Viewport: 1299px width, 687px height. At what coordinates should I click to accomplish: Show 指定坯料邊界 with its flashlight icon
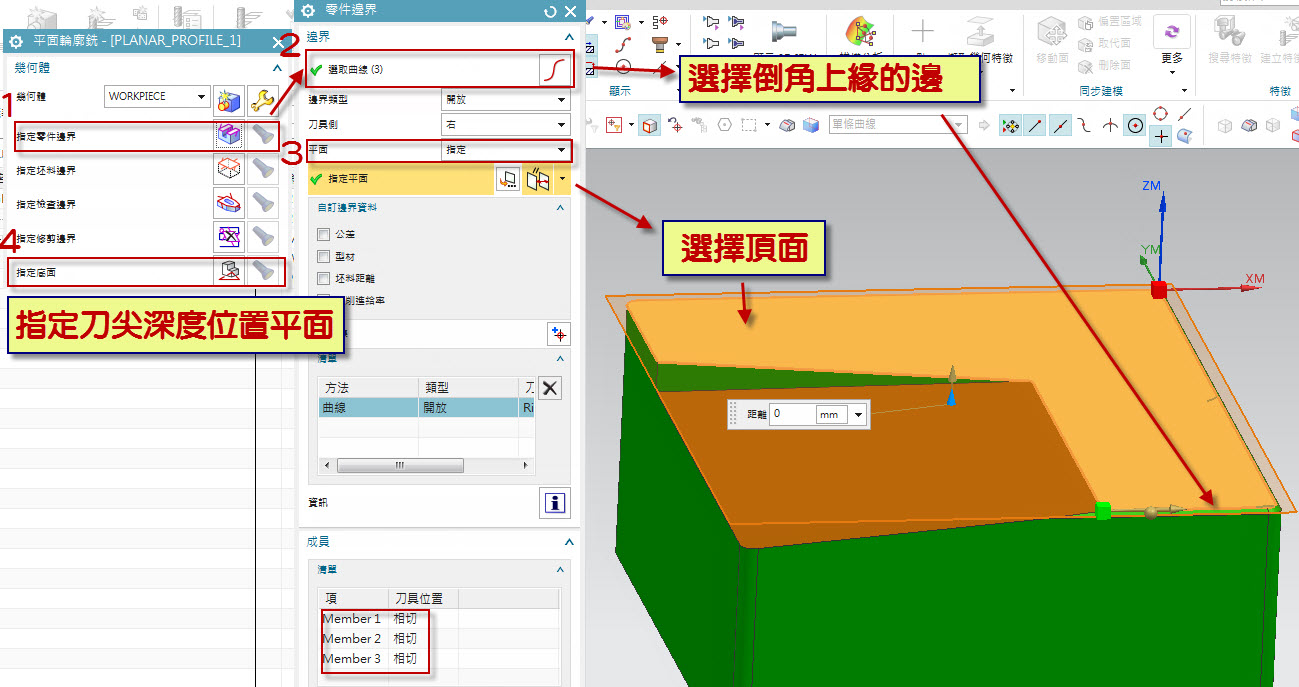point(263,170)
